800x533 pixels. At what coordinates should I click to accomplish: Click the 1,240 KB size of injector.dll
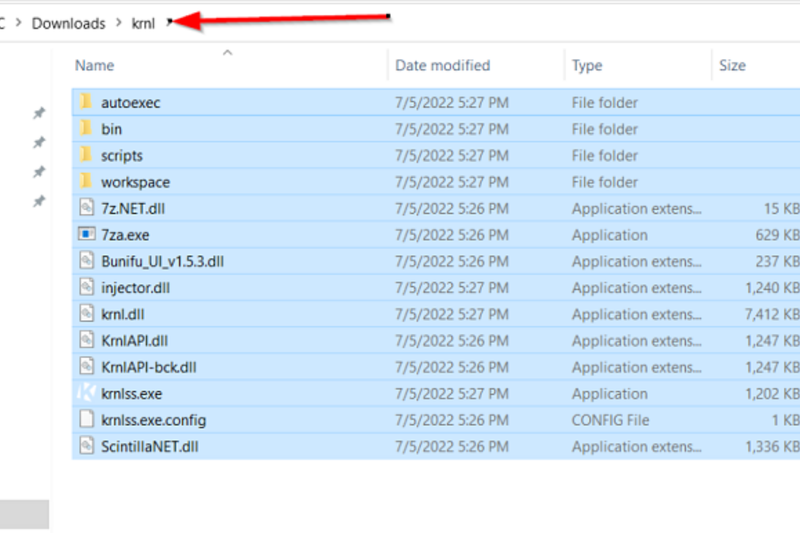(x=772, y=288)
